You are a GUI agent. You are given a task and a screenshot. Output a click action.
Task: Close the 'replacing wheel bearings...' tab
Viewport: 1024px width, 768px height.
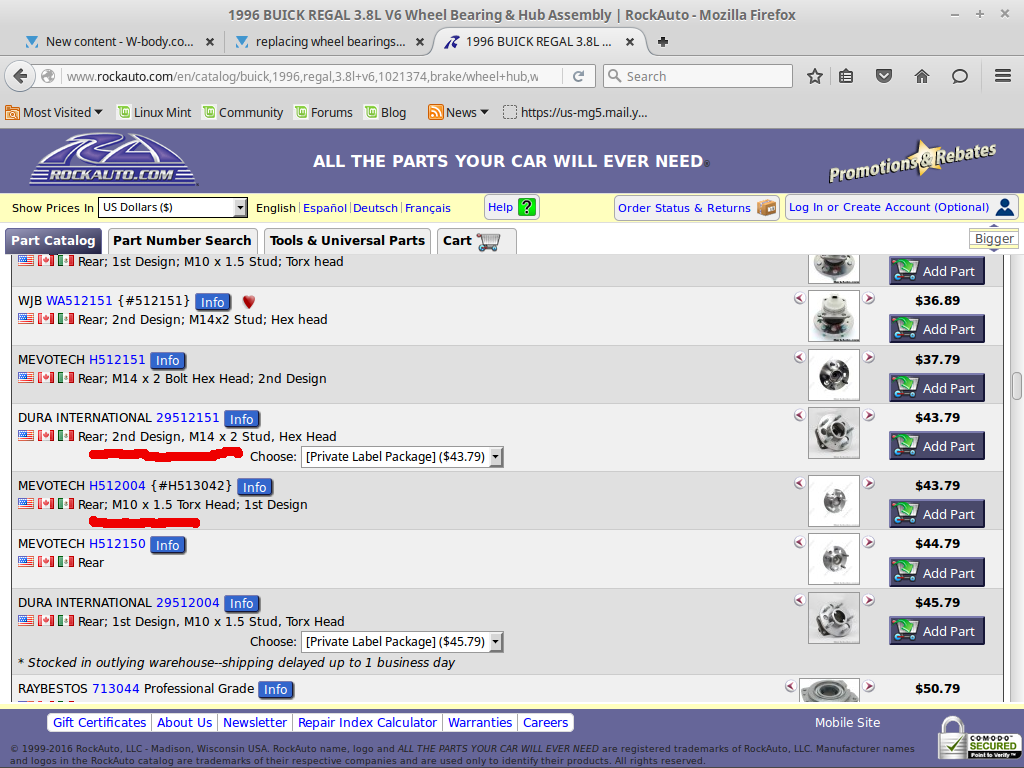[420, 42]
